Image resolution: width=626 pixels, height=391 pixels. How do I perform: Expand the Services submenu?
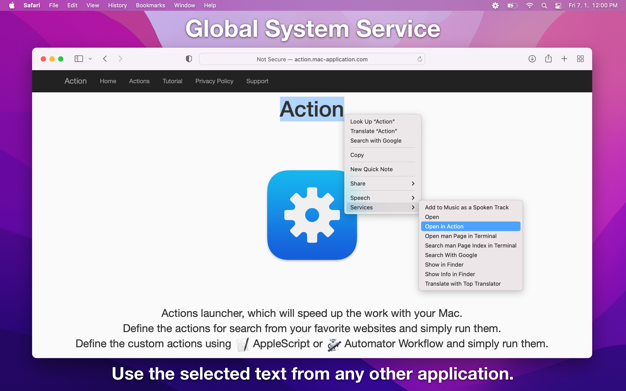click(382, 207)
